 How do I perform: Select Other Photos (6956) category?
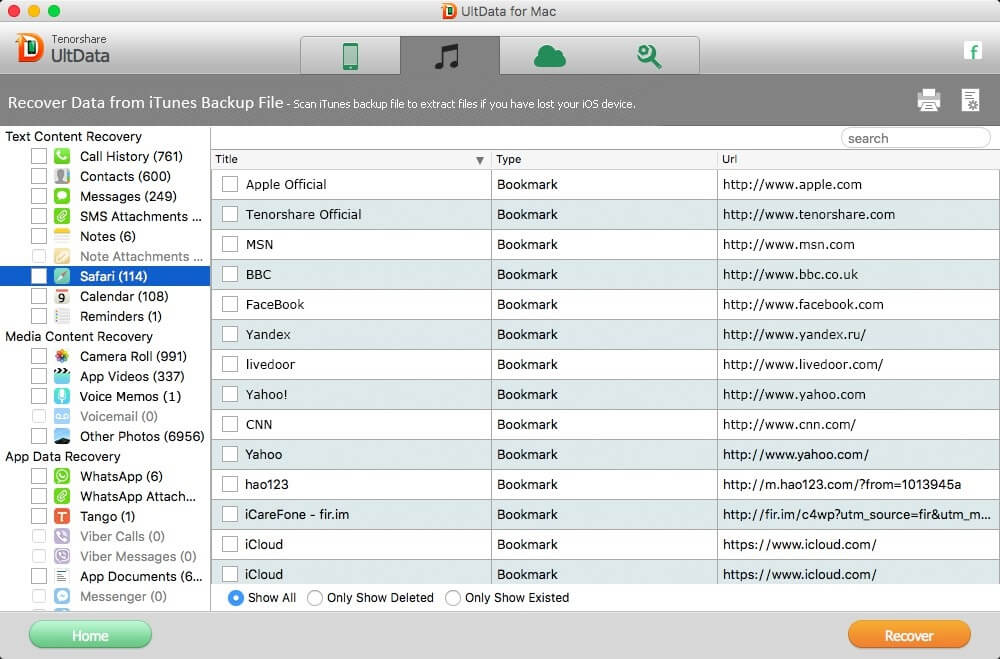point(105,436)
